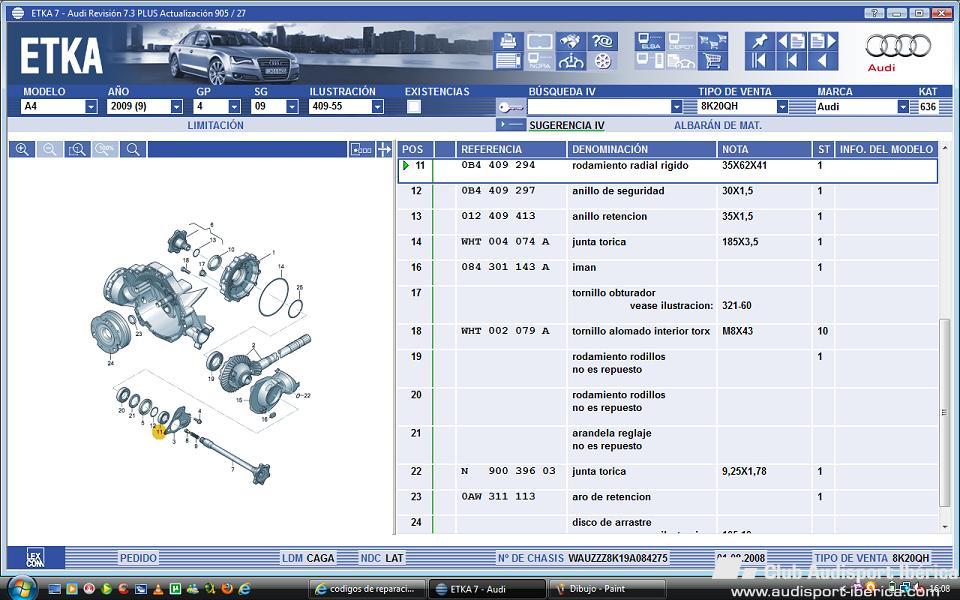960x600 pixels.
Task: Launch VLC cone icon in quick launch
Action: [158, 589]
